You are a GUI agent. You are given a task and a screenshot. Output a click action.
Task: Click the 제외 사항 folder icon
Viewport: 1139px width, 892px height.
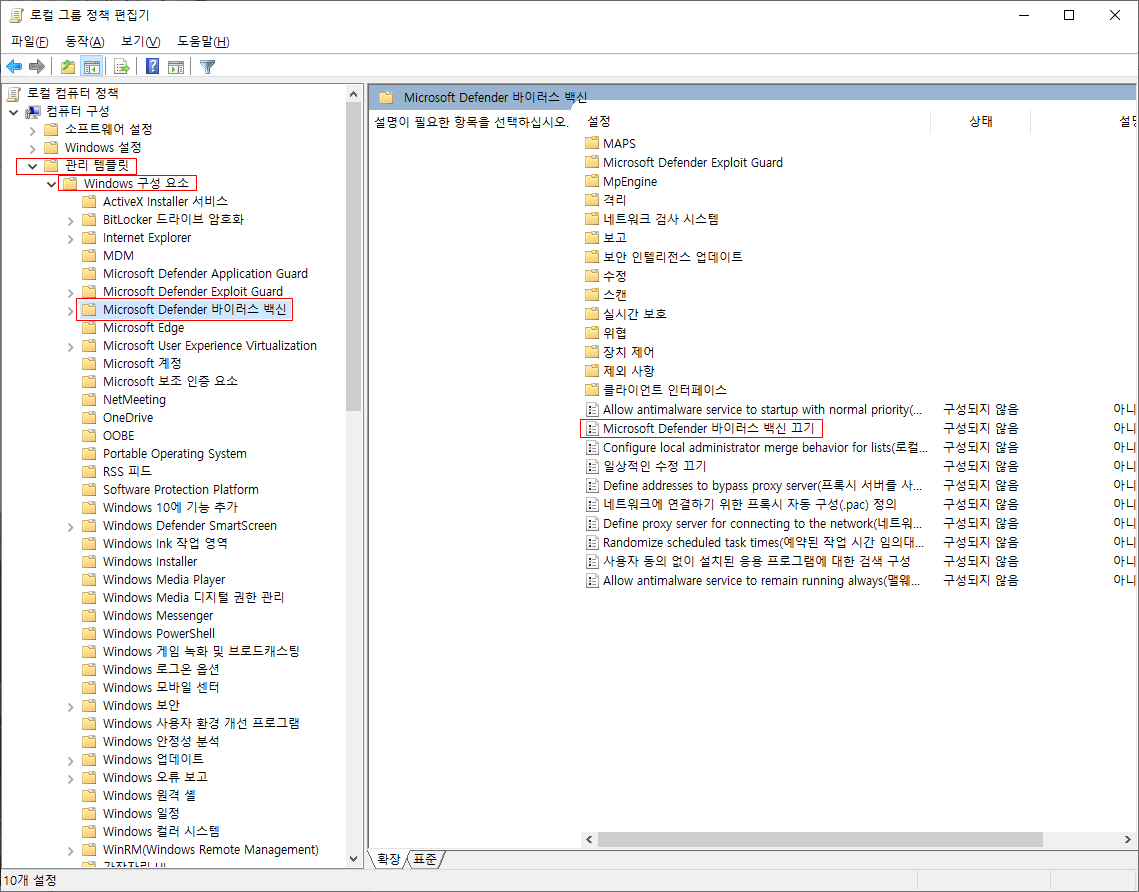(x=592, y=370)
